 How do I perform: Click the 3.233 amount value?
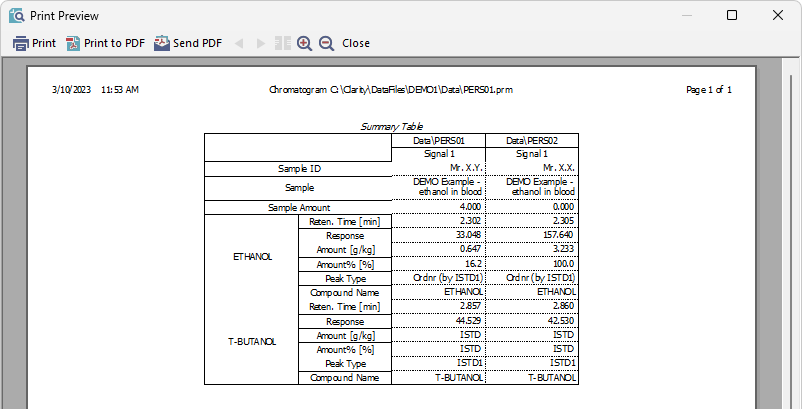(x=564, y=249)
